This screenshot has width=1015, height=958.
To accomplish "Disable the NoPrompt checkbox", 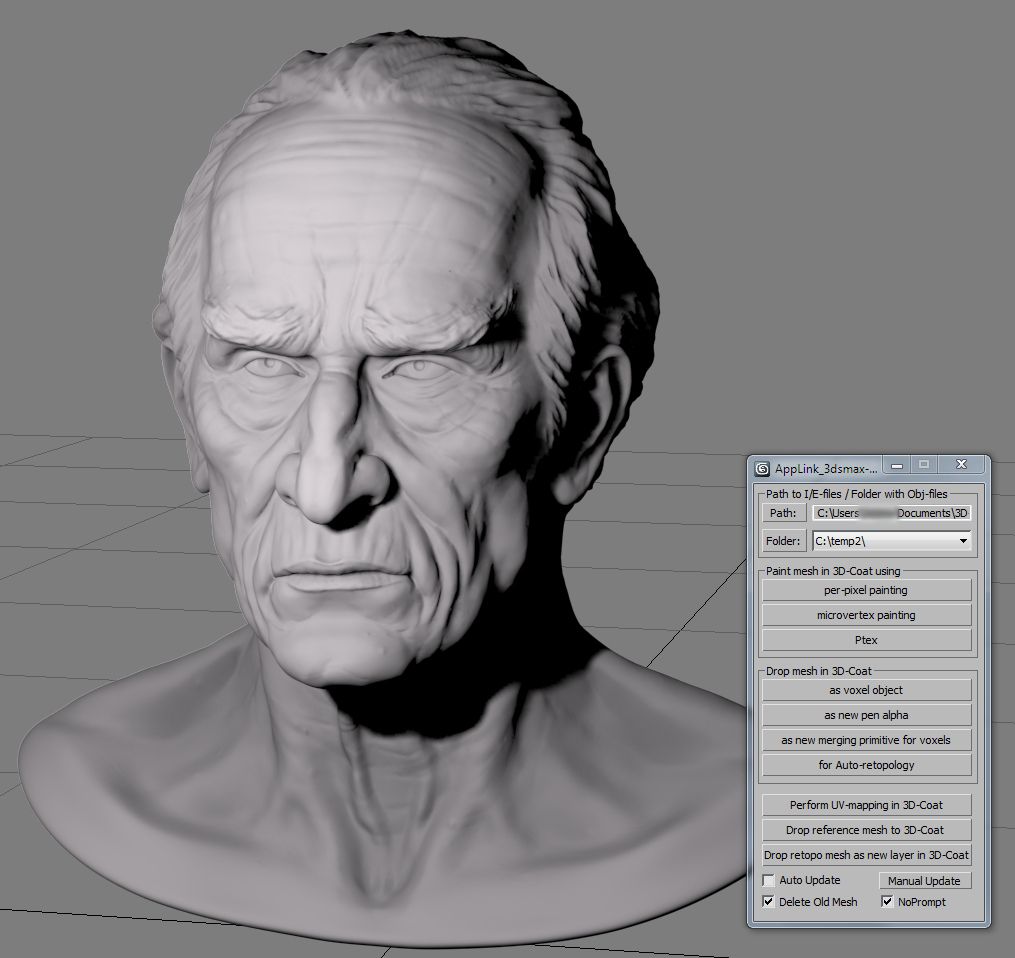I will (x=886, y=901).
